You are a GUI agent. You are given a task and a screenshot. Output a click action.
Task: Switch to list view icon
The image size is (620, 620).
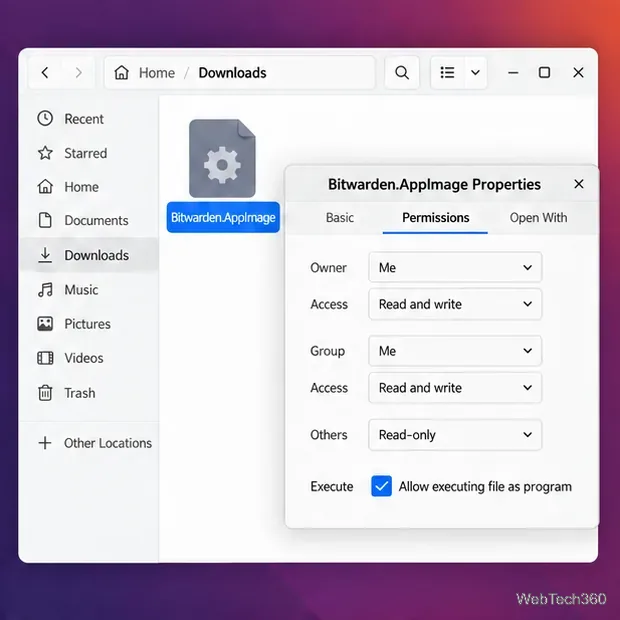pos(447,72)
